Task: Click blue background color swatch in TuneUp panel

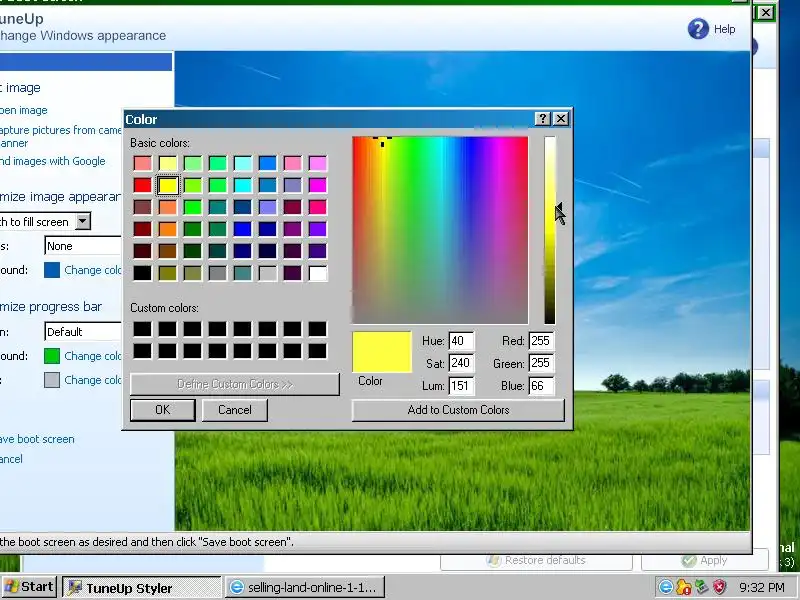Action: pos(52,270)
